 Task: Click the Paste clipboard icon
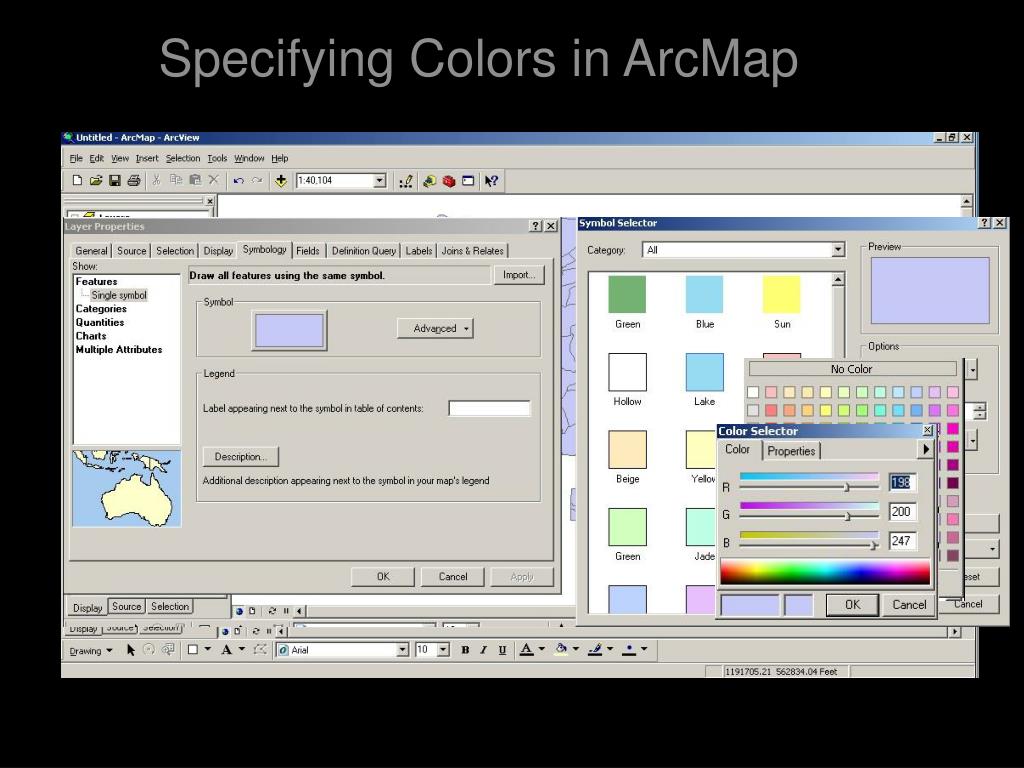click(x=195, y=180)
